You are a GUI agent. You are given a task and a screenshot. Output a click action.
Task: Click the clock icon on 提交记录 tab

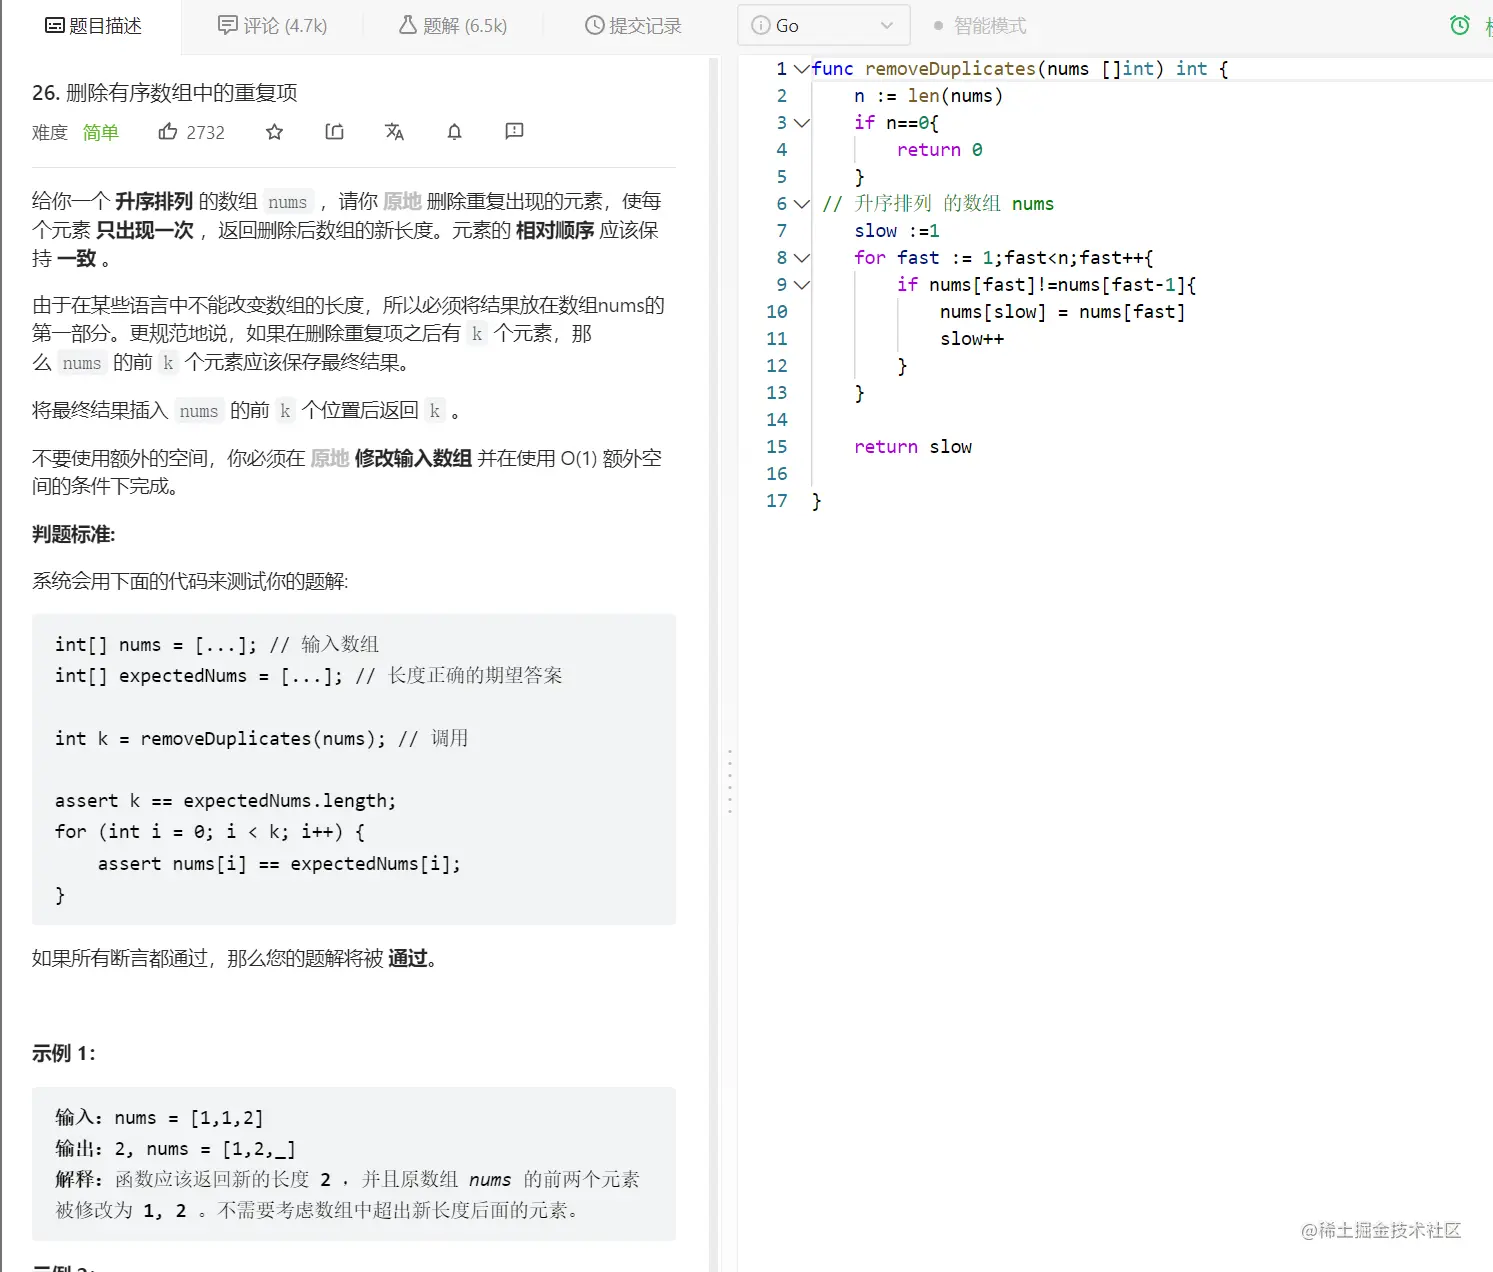point(595,26)
